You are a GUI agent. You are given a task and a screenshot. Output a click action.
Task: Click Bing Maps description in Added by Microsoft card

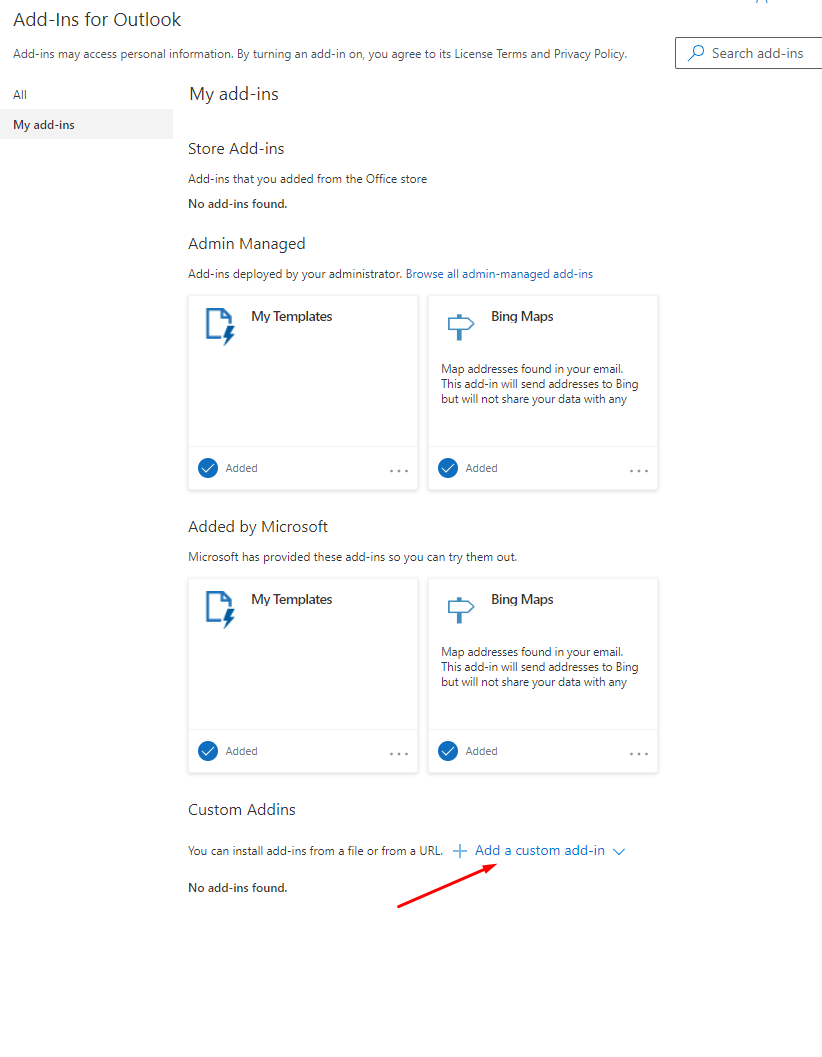[x=539, y=667]
